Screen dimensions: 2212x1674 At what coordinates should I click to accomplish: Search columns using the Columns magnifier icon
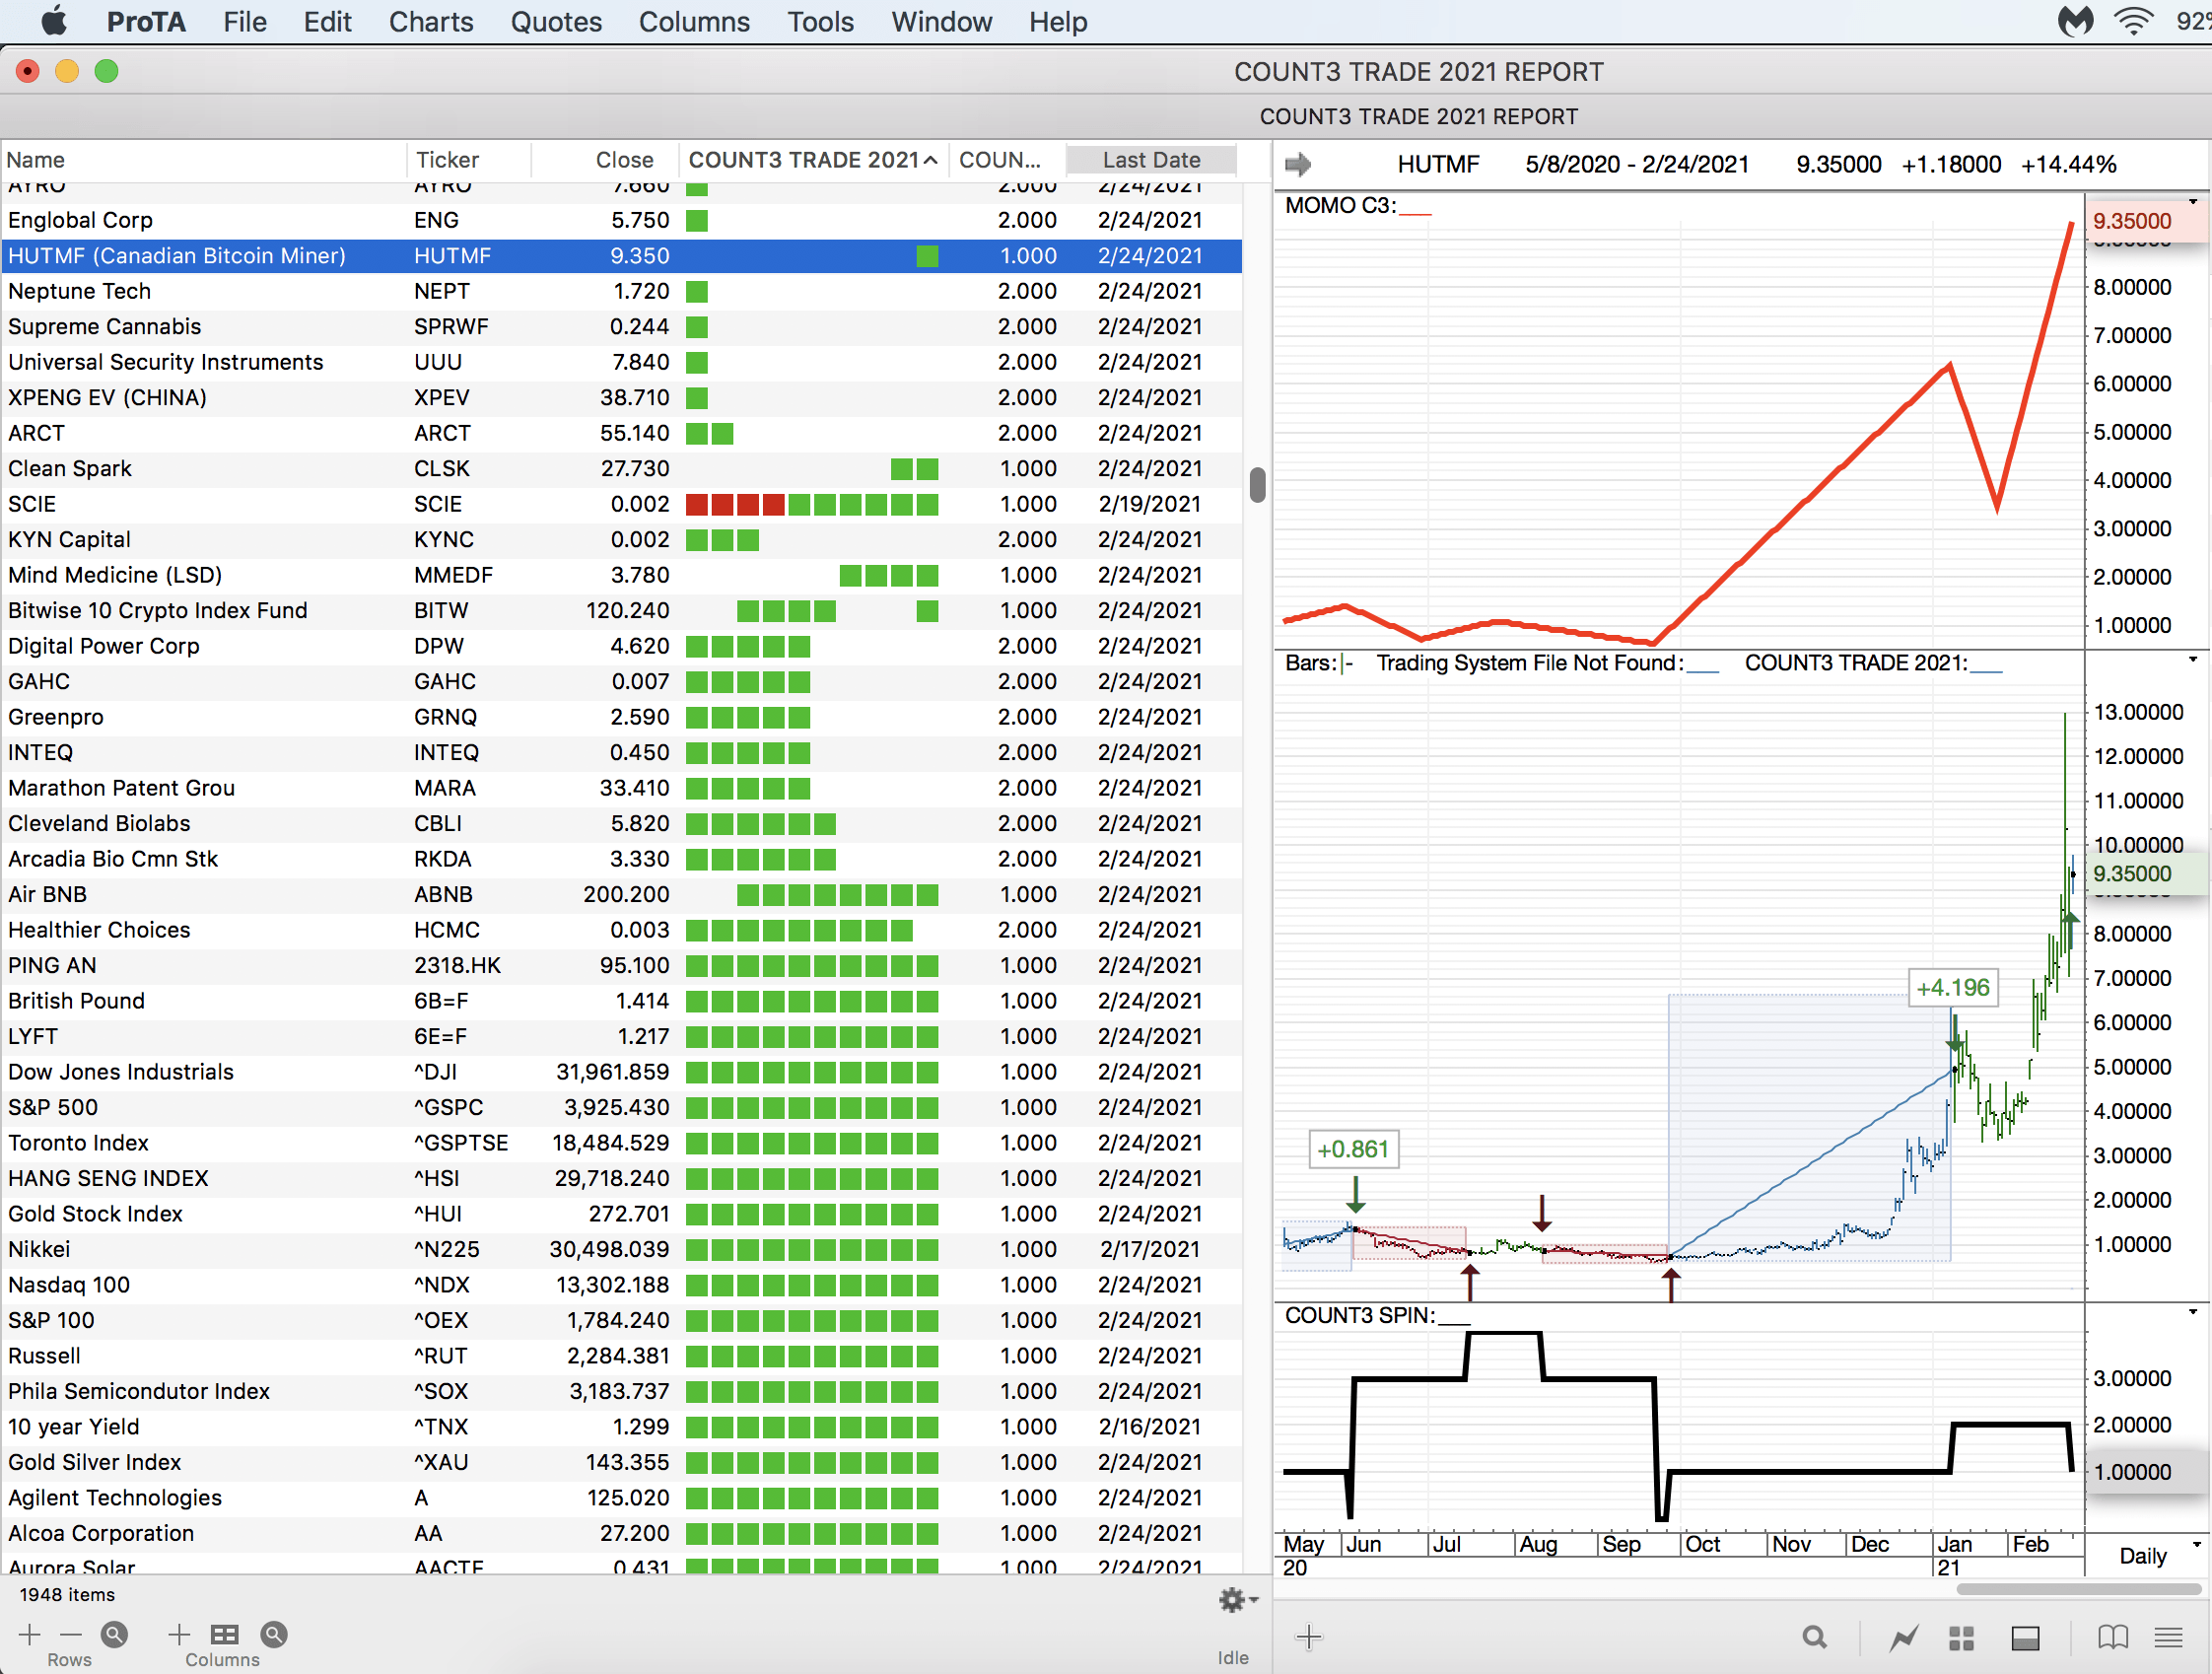(274, 1634)
